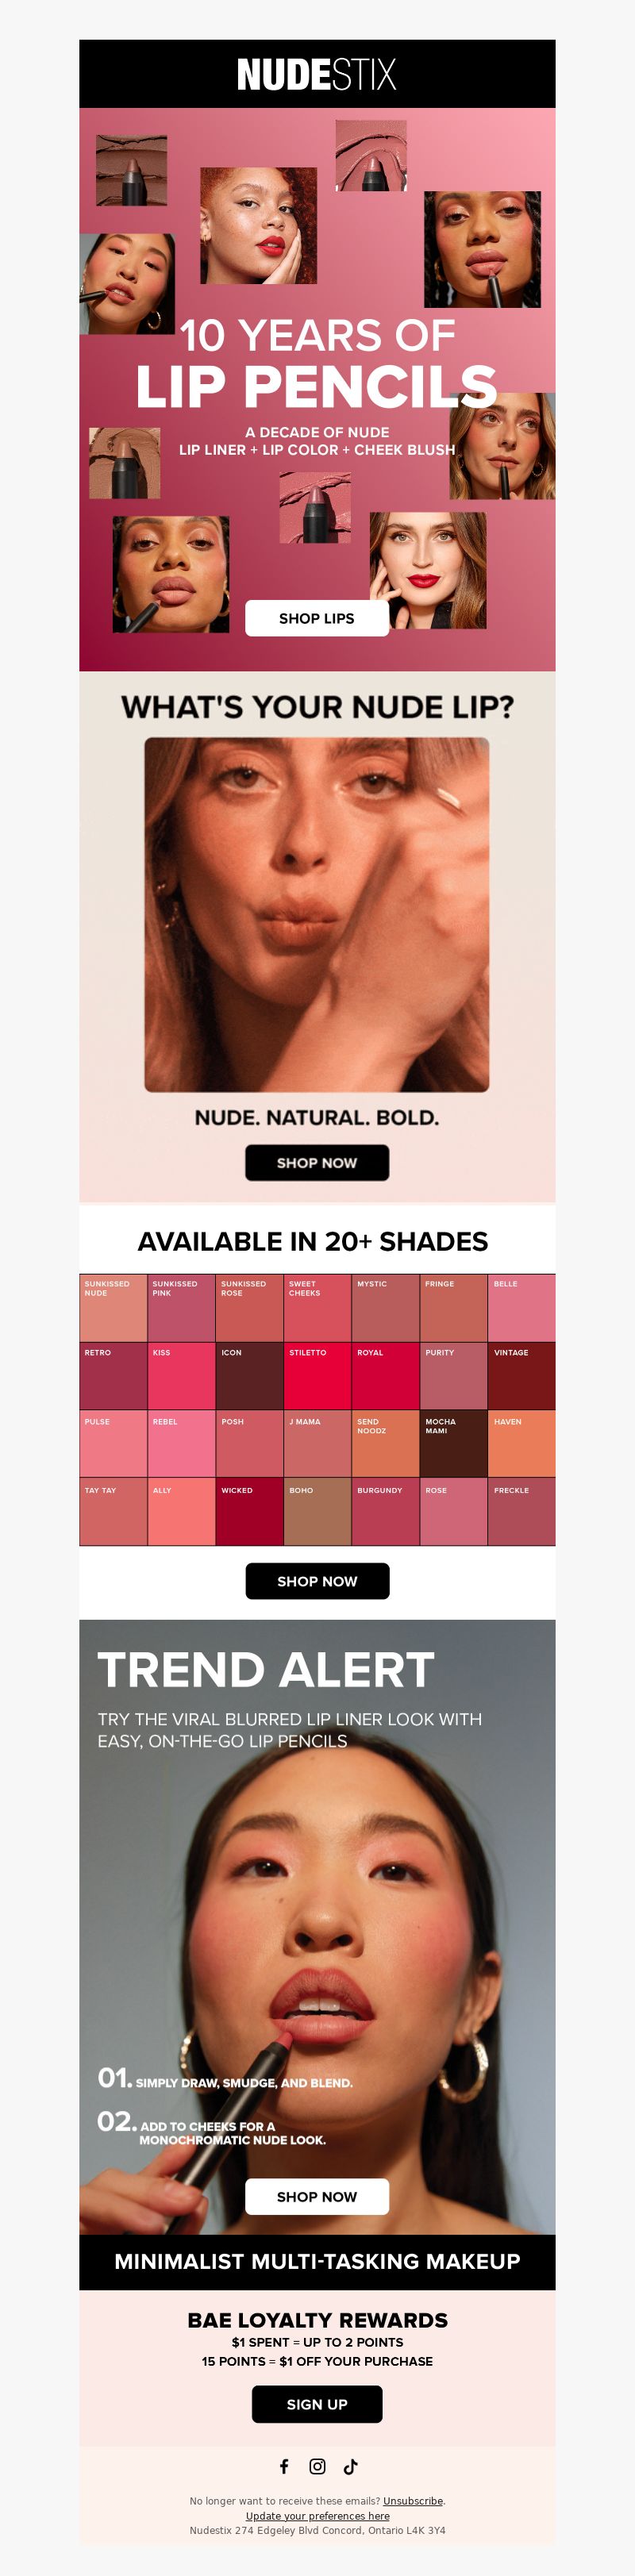Click SIGN UP for Bae Loyalty Rewards
Viewport: 635px width, 2576px height.
tap(317, 2403)
